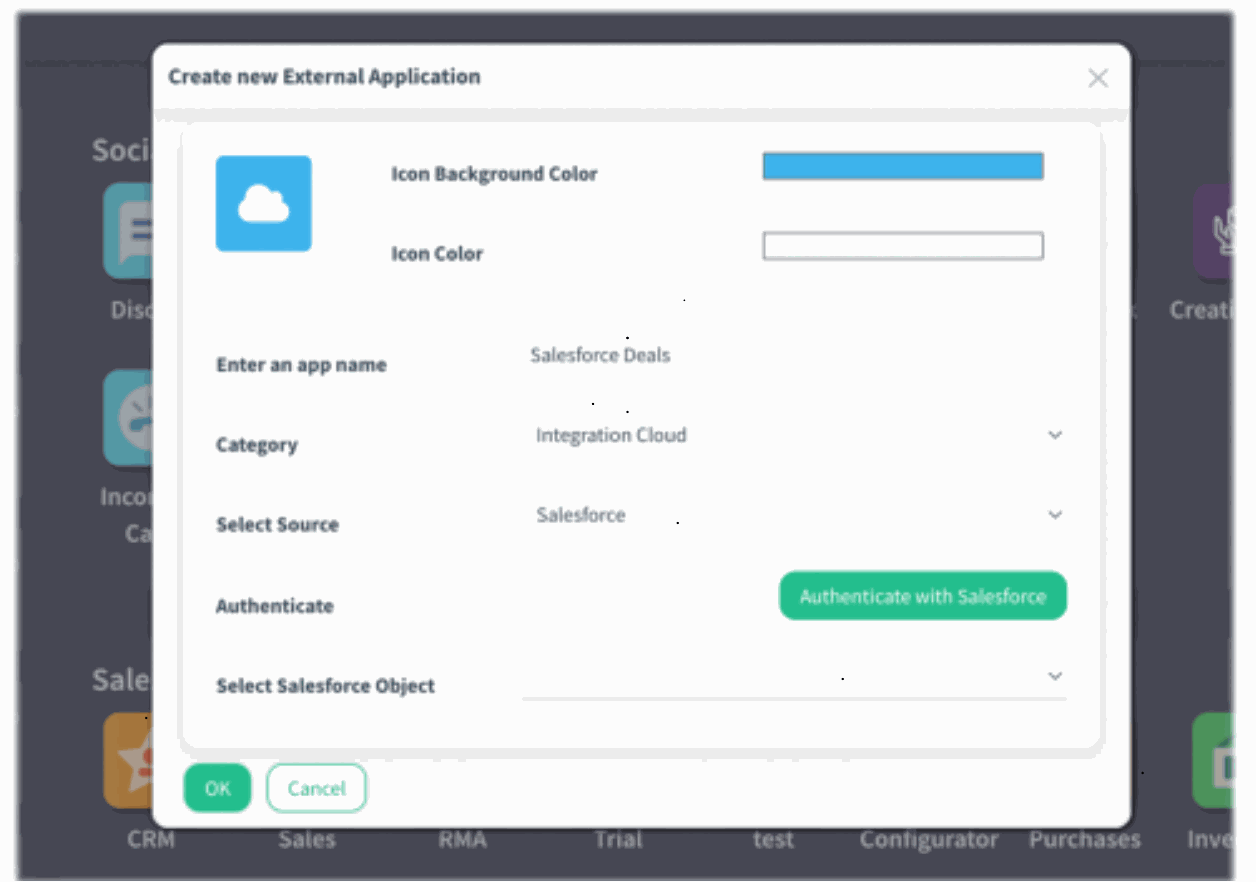The height and width of the screenshot is (882, 1256).
Task: Click the Incoming Calls gauge icon
Action: click(x=127, y=418)
